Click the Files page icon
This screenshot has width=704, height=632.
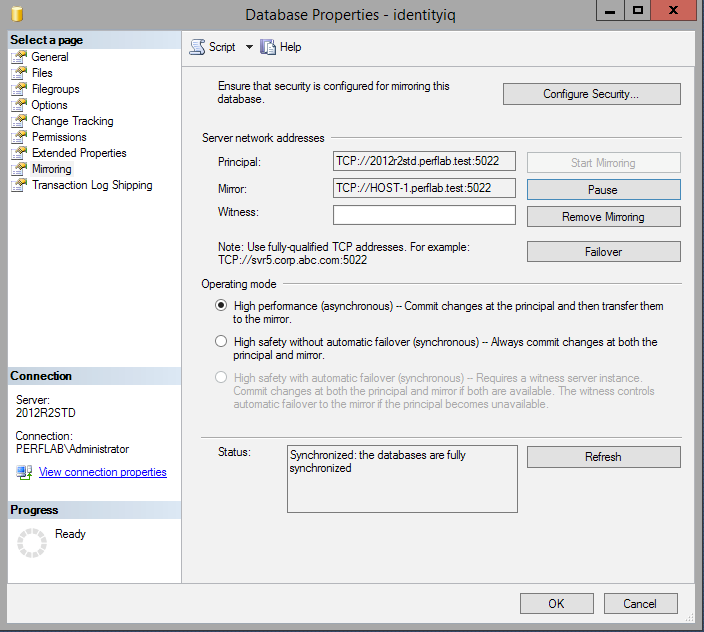point(19,73)
